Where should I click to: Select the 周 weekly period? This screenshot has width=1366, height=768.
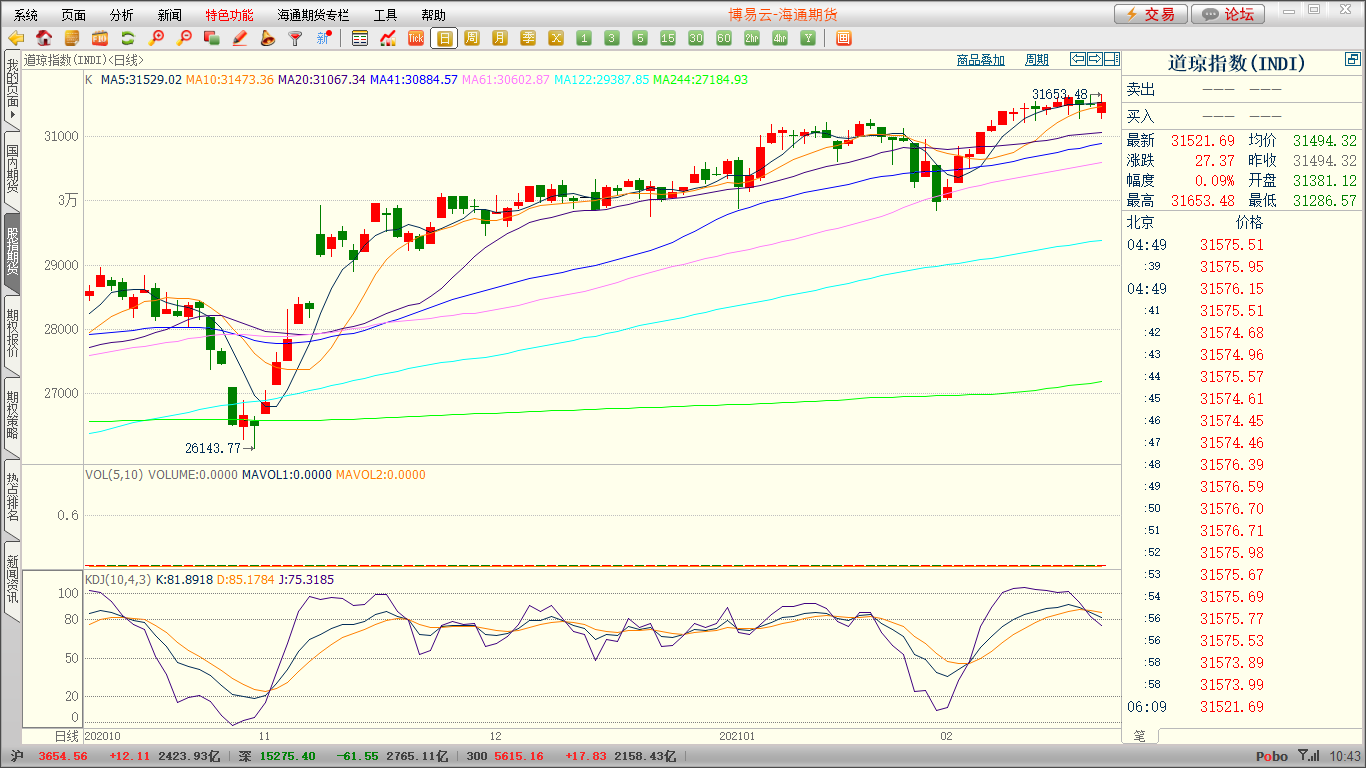coord(472,38)
